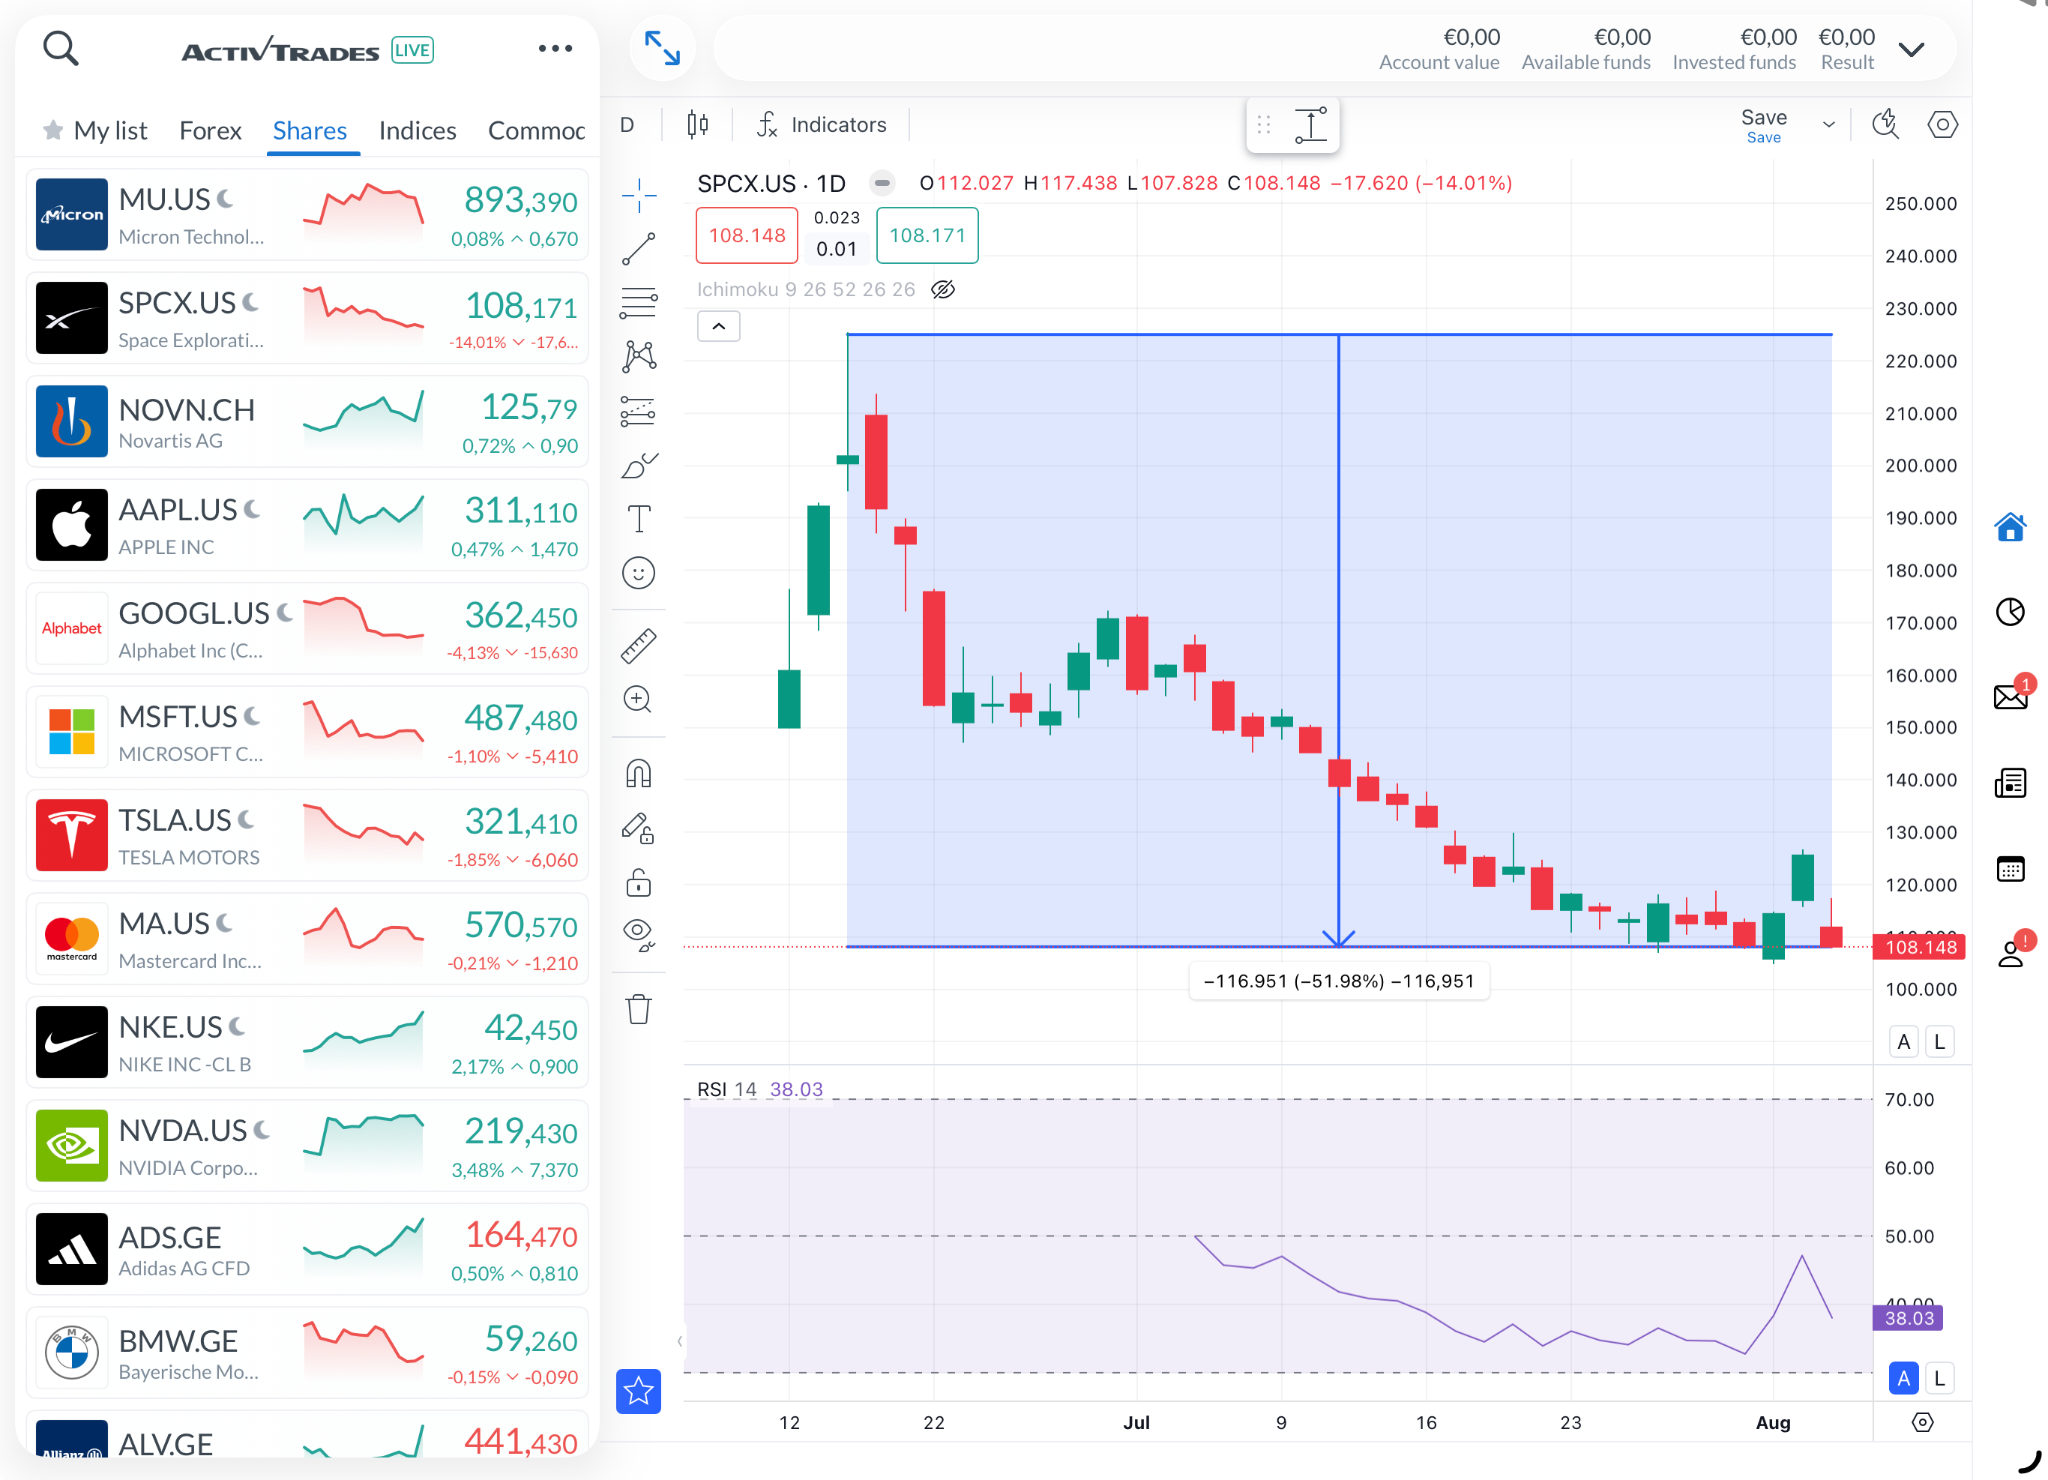Select the horizontal lines Fibonacci tool
The height and width of the screenshot is (1480, 2048).
pos(639,303)
